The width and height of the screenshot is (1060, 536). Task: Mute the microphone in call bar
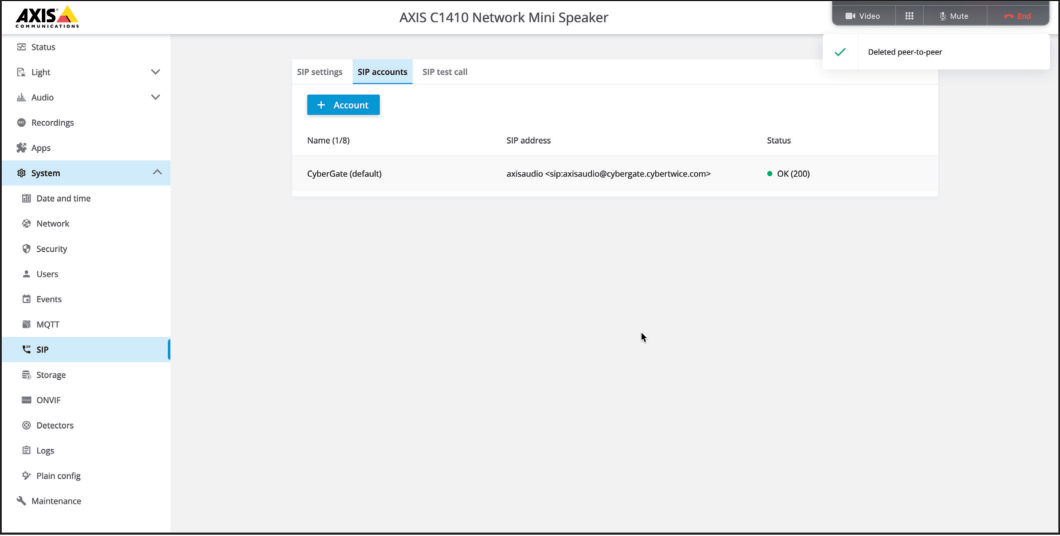(x=954, y=16)
